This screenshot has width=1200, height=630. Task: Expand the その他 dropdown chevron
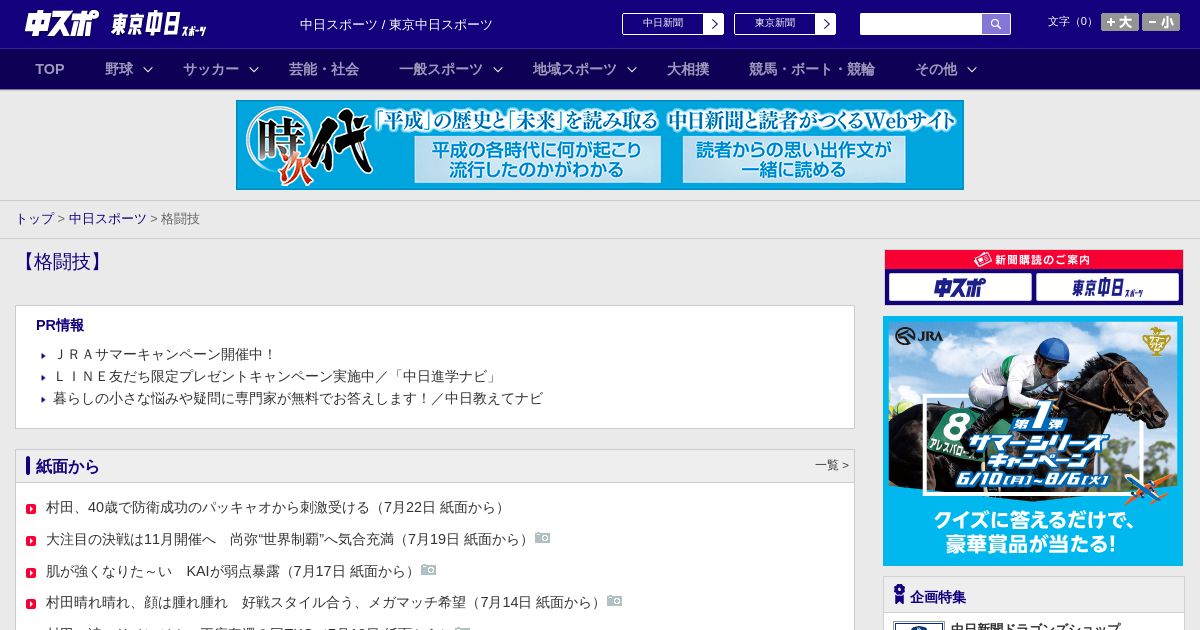(x=972, y=69)
